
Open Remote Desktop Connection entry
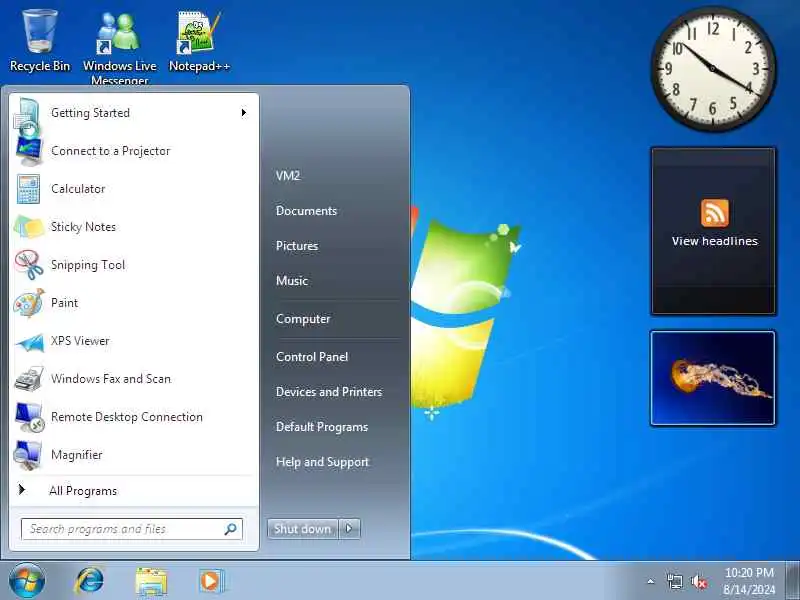pyautogui.click(x=134, y=417)
